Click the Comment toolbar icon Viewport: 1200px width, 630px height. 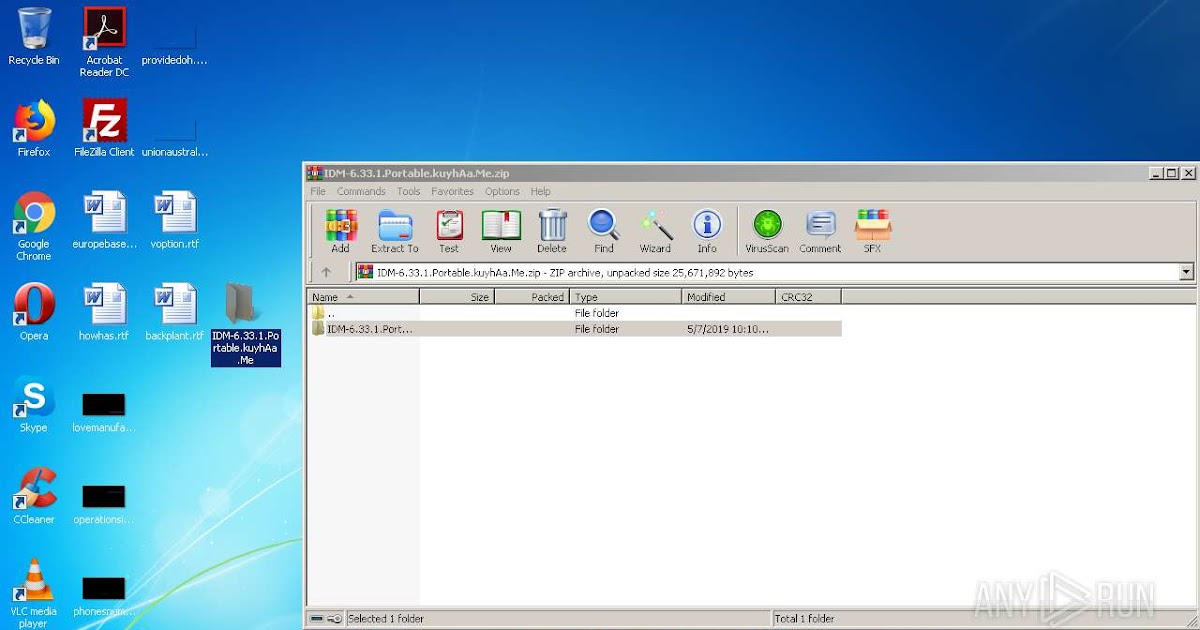click(x=820, y=231)
